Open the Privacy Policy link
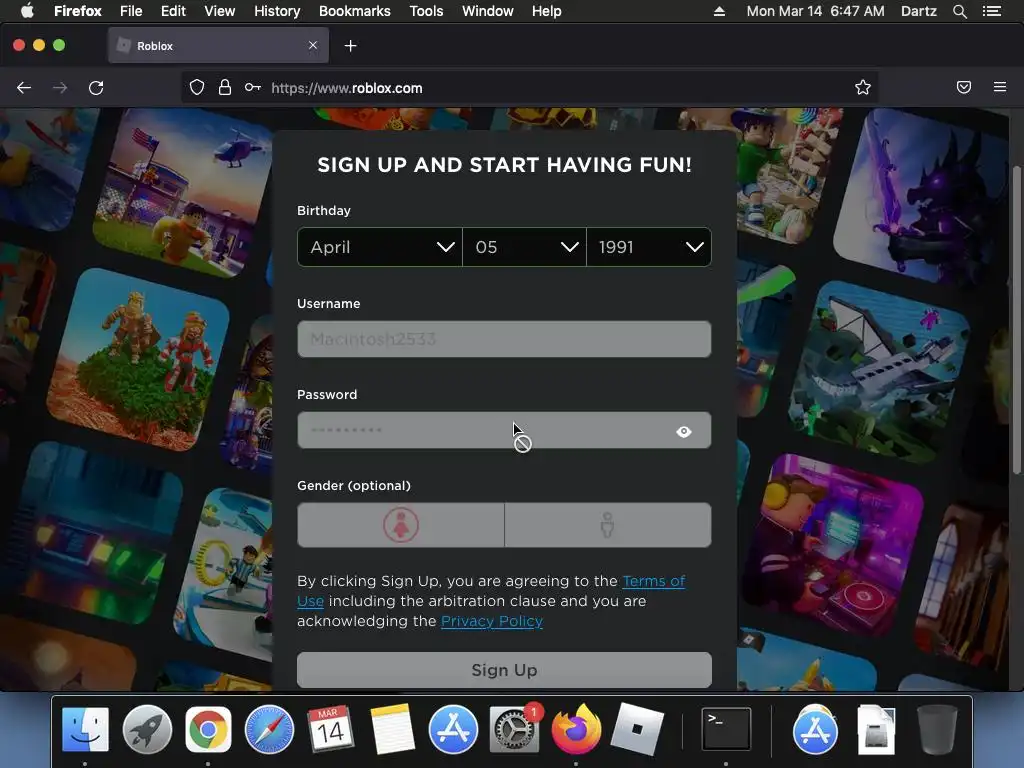This screenshot has height=768, width=1024. coord(492,621)
